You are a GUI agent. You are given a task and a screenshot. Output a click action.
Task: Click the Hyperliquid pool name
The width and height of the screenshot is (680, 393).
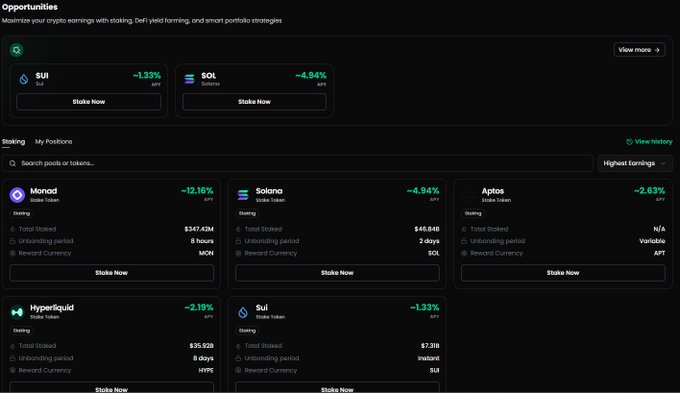(52, 308)
